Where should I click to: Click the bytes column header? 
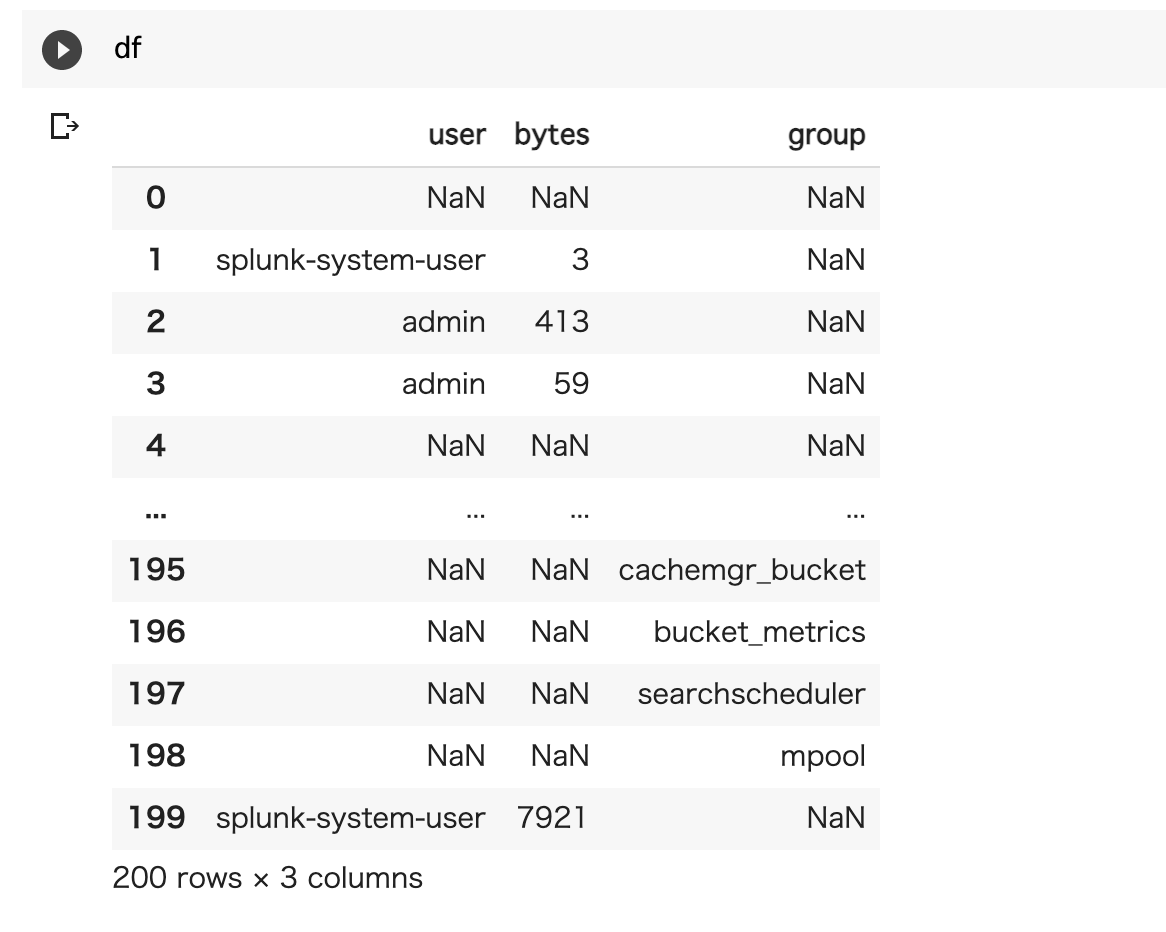(x=551, y=134)
